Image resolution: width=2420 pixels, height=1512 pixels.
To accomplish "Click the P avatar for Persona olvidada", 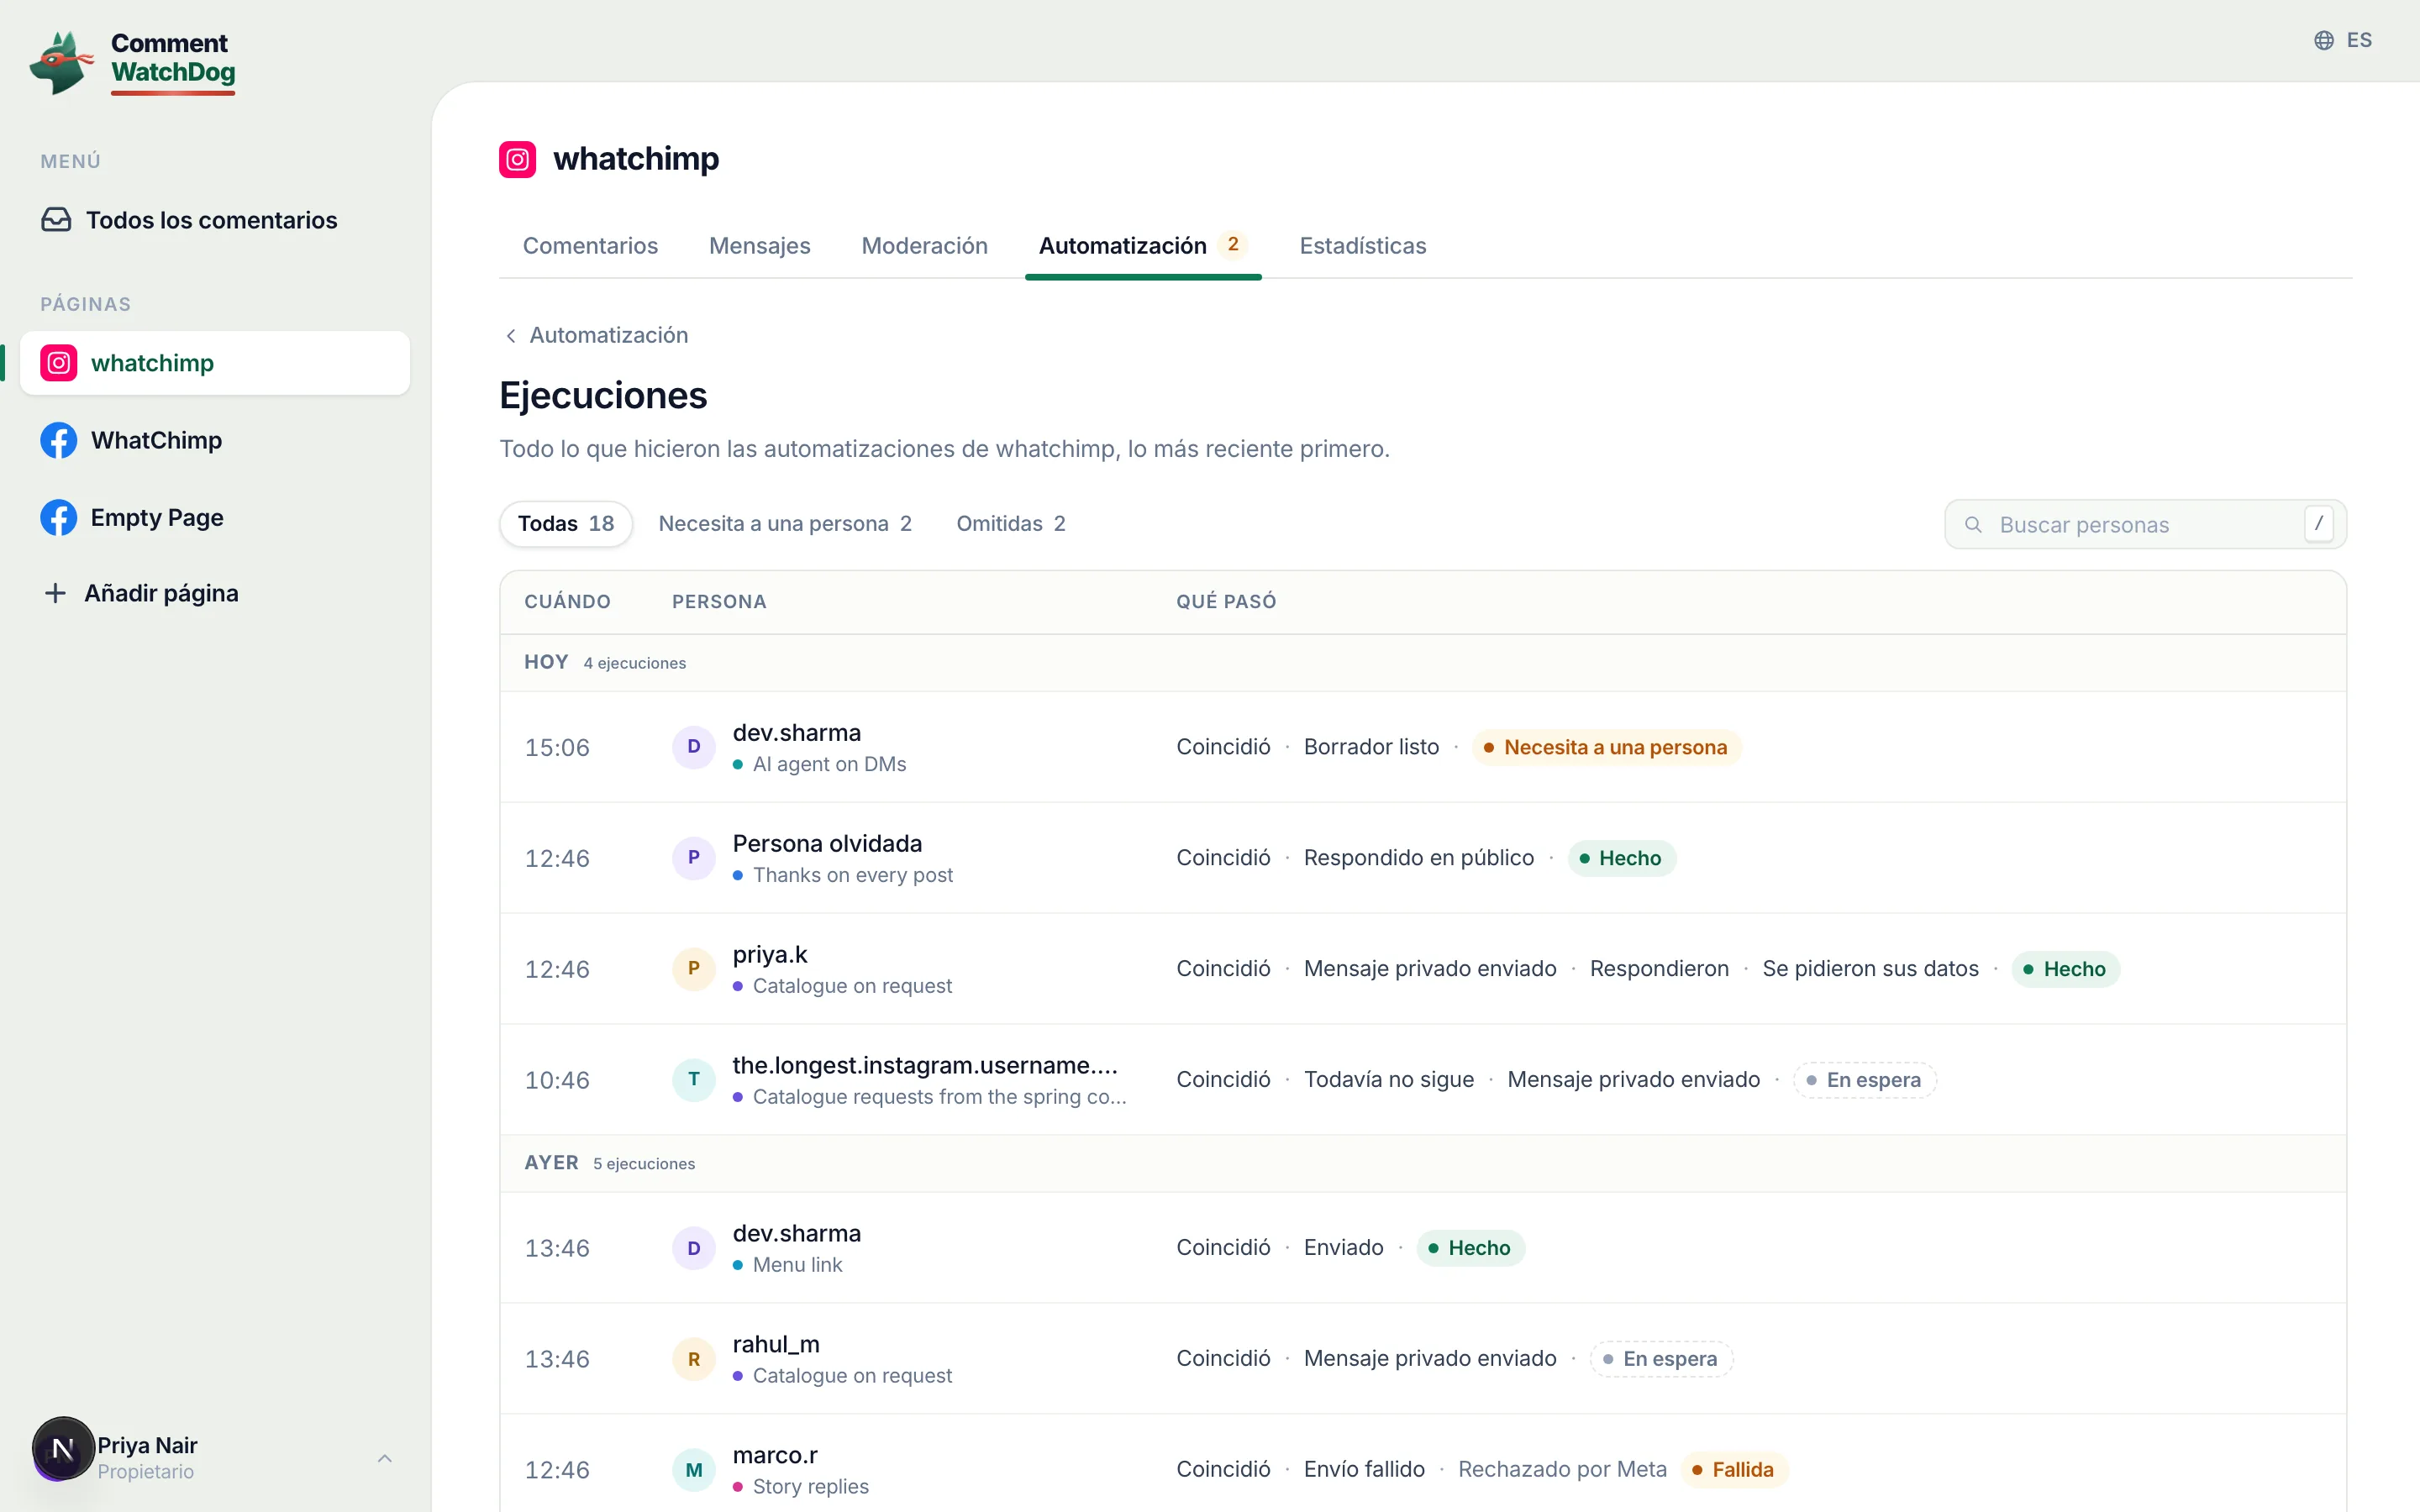I will click(694, 858).
